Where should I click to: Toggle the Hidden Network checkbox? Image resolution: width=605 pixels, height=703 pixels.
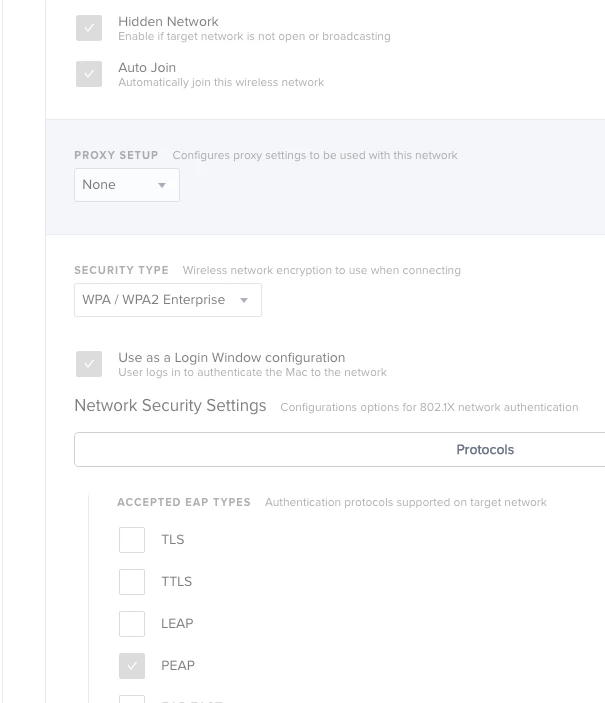(89, 28)
